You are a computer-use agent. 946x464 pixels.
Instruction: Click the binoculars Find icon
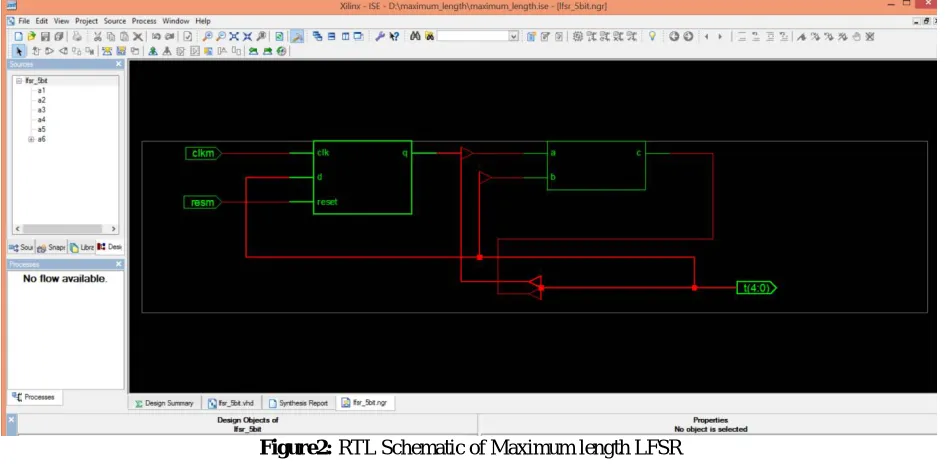pyautogui.click(x=415, y=36)
